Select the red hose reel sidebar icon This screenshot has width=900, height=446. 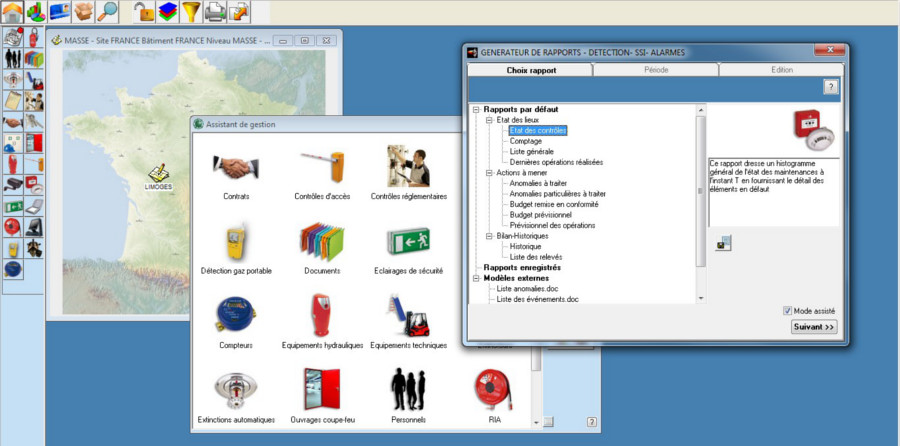coord(13,227)
